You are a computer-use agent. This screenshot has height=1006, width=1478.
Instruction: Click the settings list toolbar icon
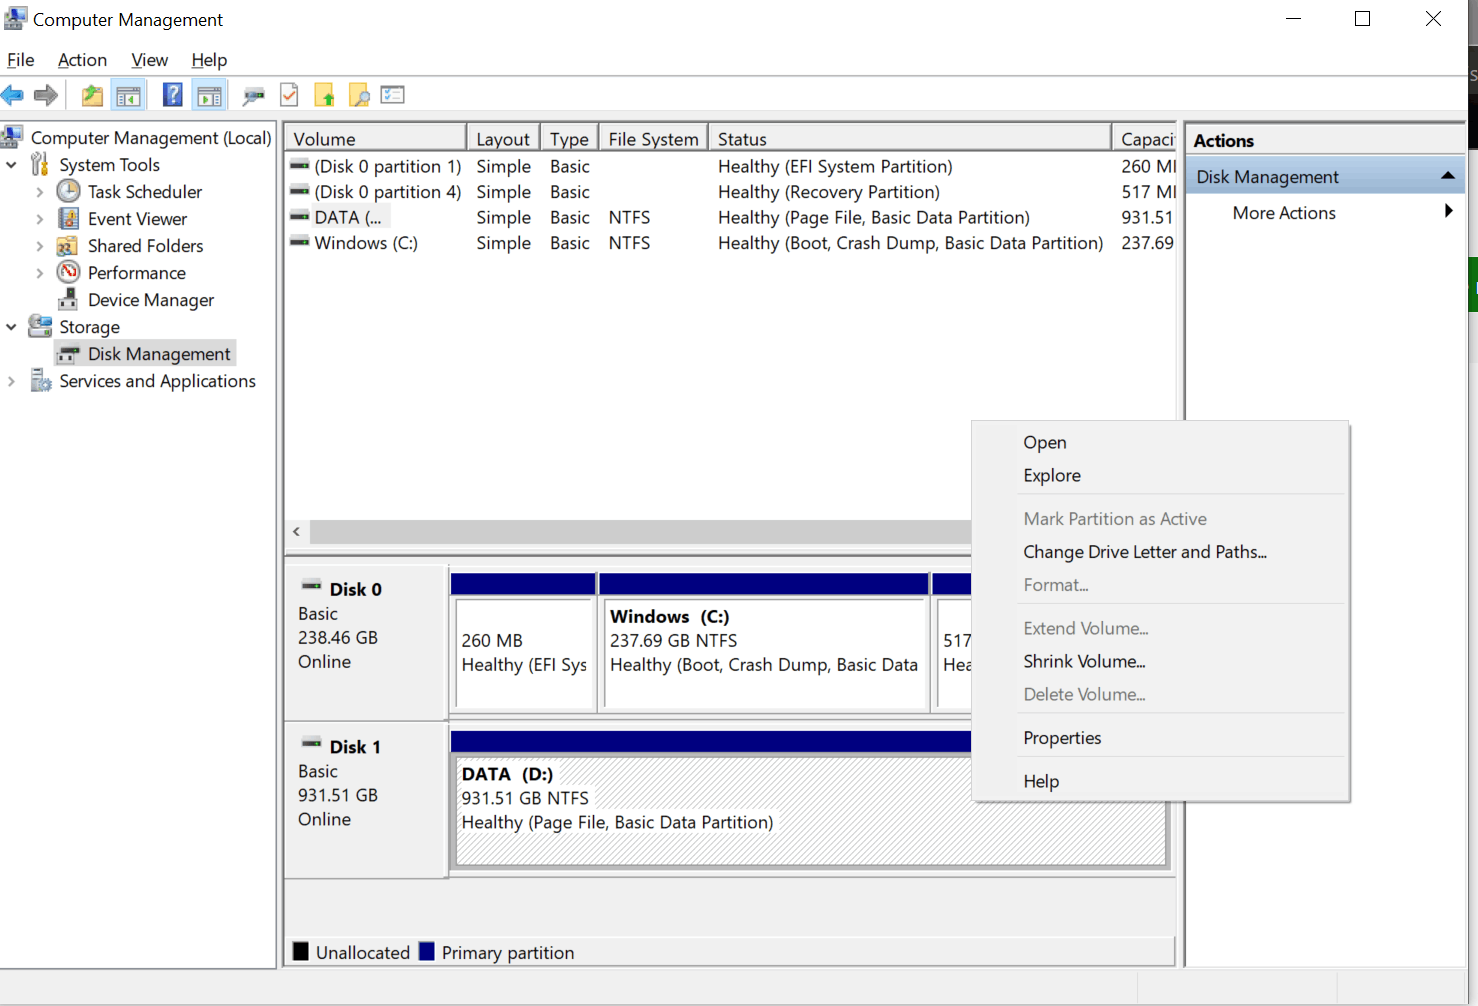(x=392, y=95)
